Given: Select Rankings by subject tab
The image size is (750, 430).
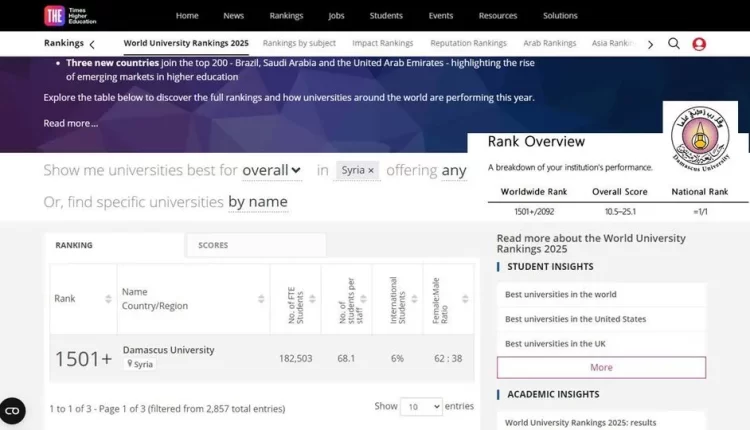Looking at the screenshot, I should (299, 43).
